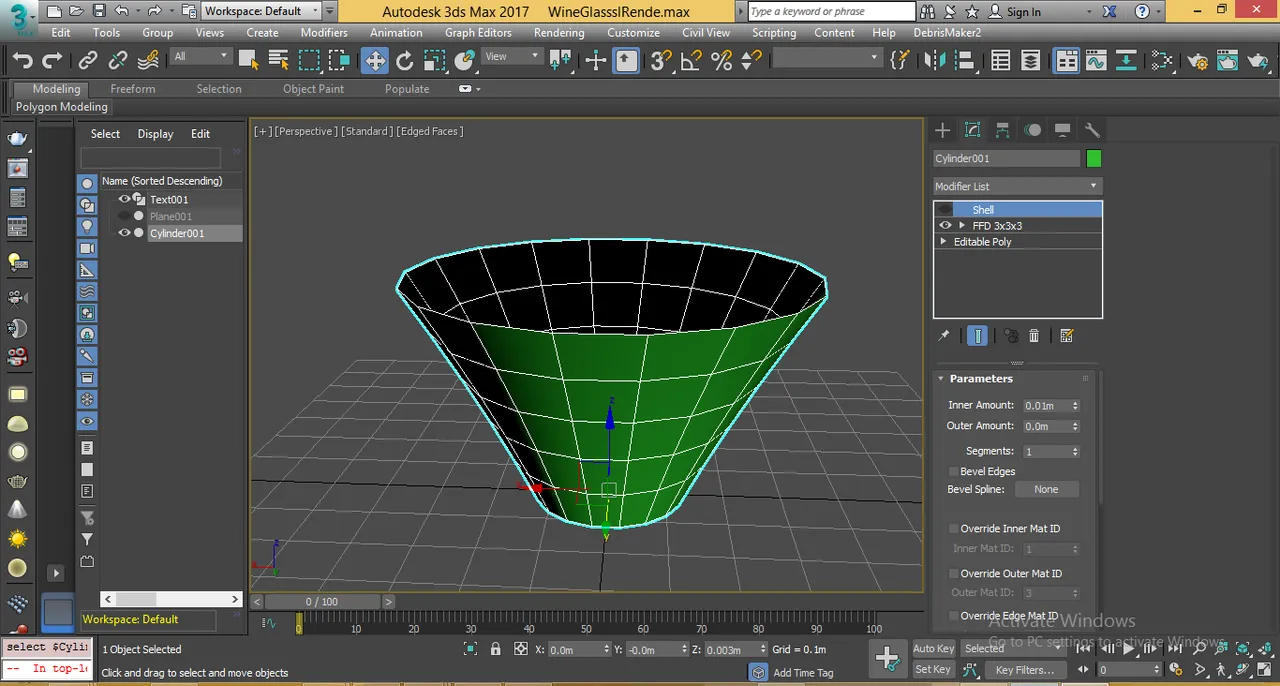The height and width of the screenshot is (686, 1280).
Task: Open the Workspace: Default dropdown
Action: coord(262,11)
